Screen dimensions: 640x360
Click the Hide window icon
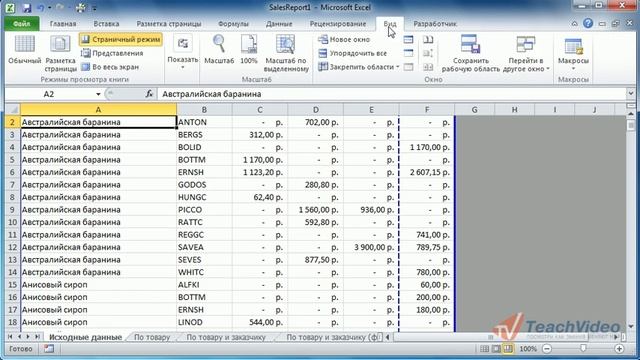408,53
